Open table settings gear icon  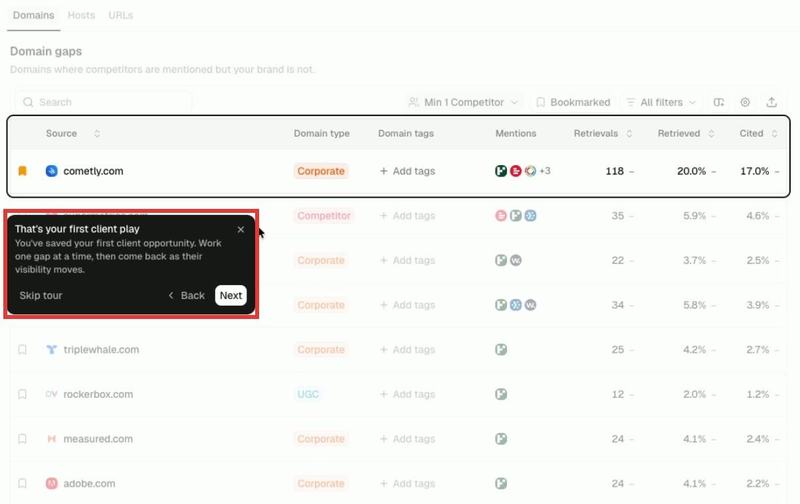(745, 102)
